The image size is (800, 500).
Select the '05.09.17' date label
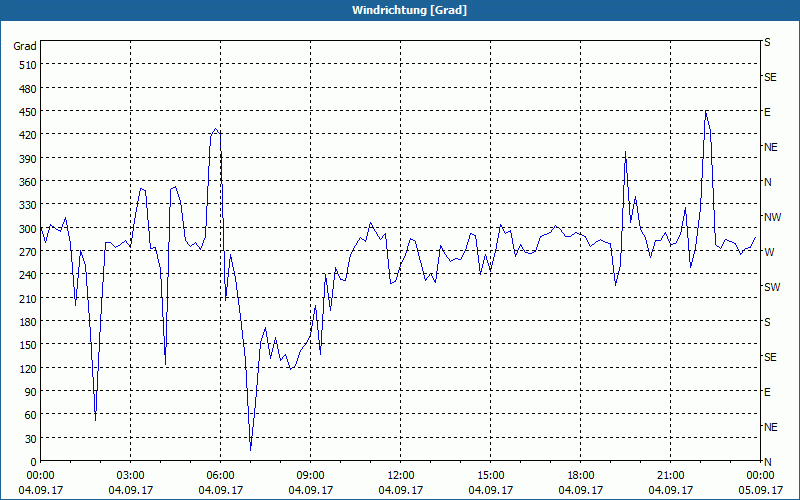point(760,490)
